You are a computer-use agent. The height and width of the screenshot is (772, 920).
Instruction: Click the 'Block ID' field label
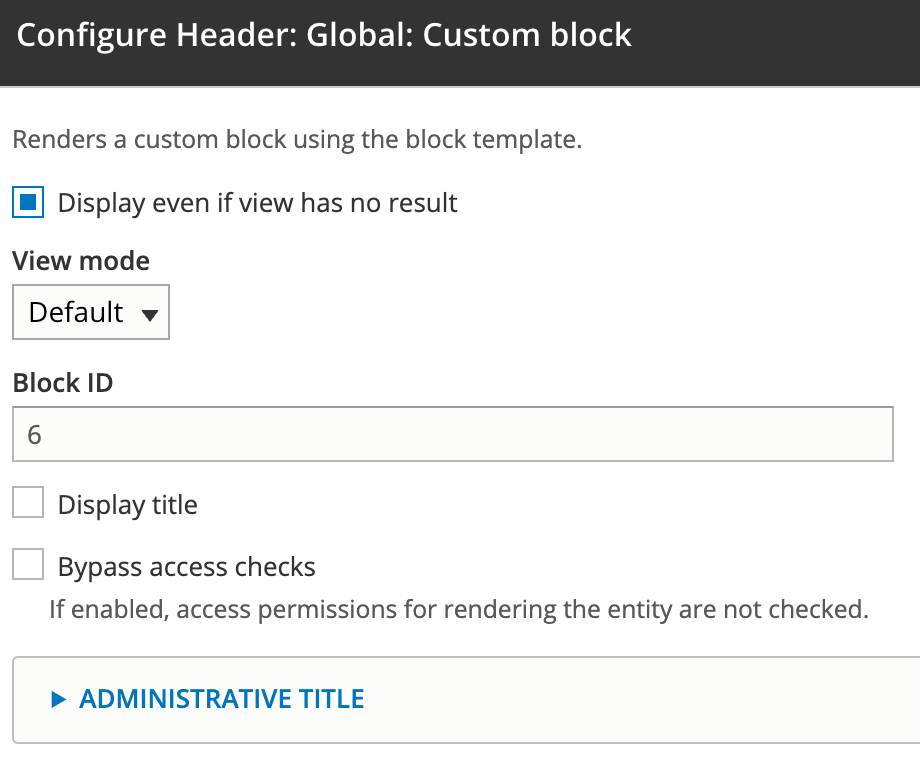63,382
